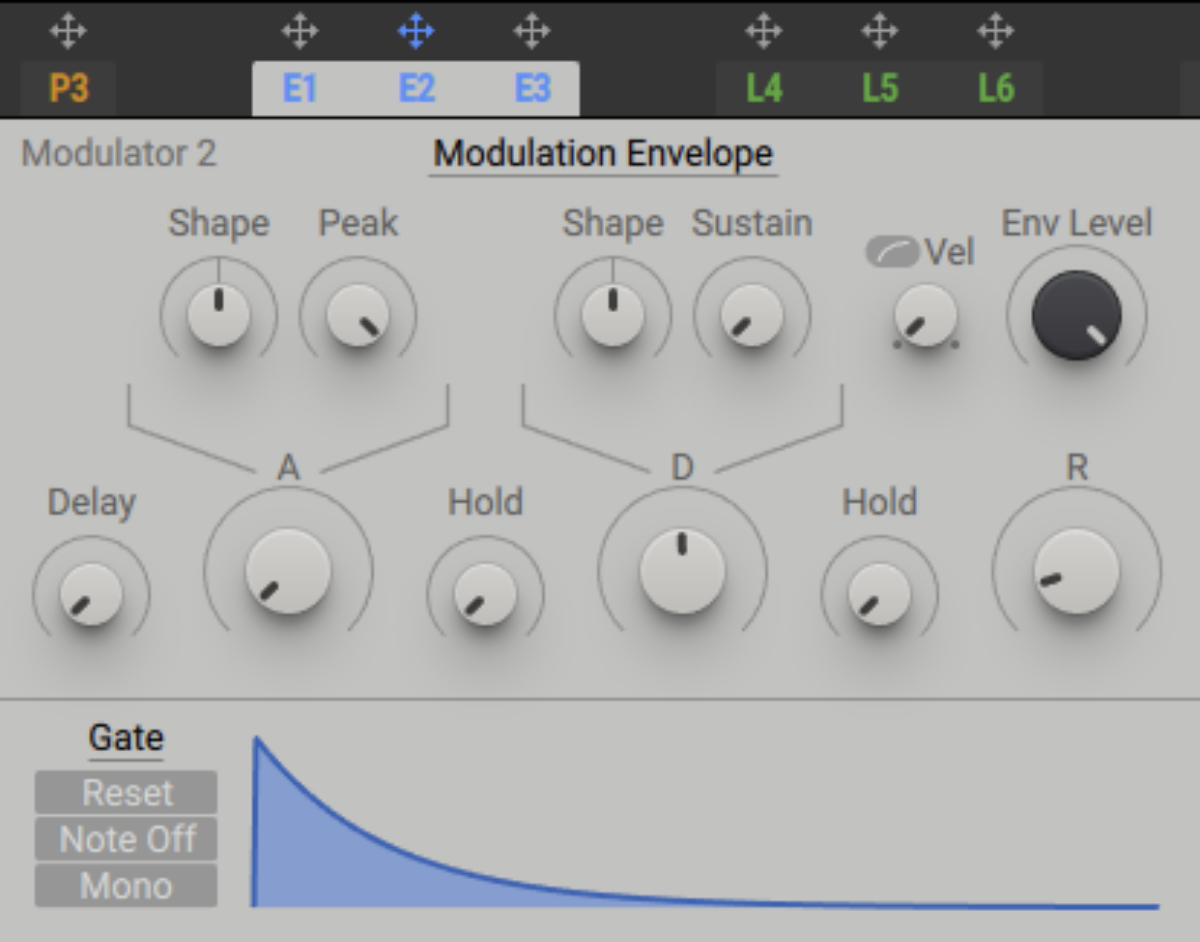
Task: Select the P3 modulator tab
Action: pyautogui.click(x=68, y=89)
